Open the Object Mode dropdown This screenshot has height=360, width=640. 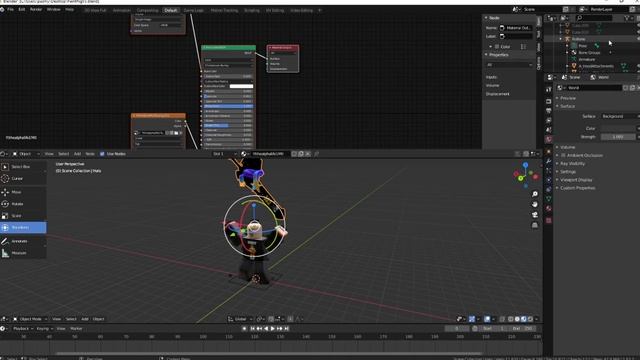tap(30, 319)
